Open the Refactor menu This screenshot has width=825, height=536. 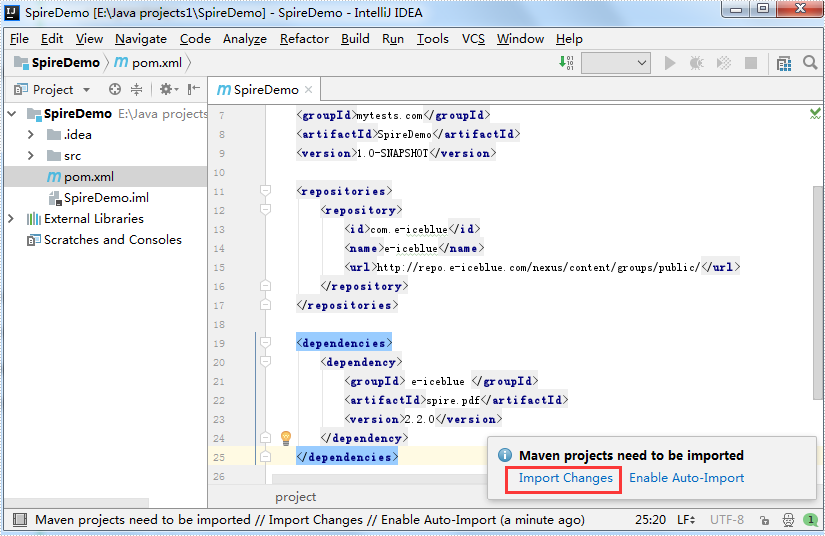coord(304,39)
